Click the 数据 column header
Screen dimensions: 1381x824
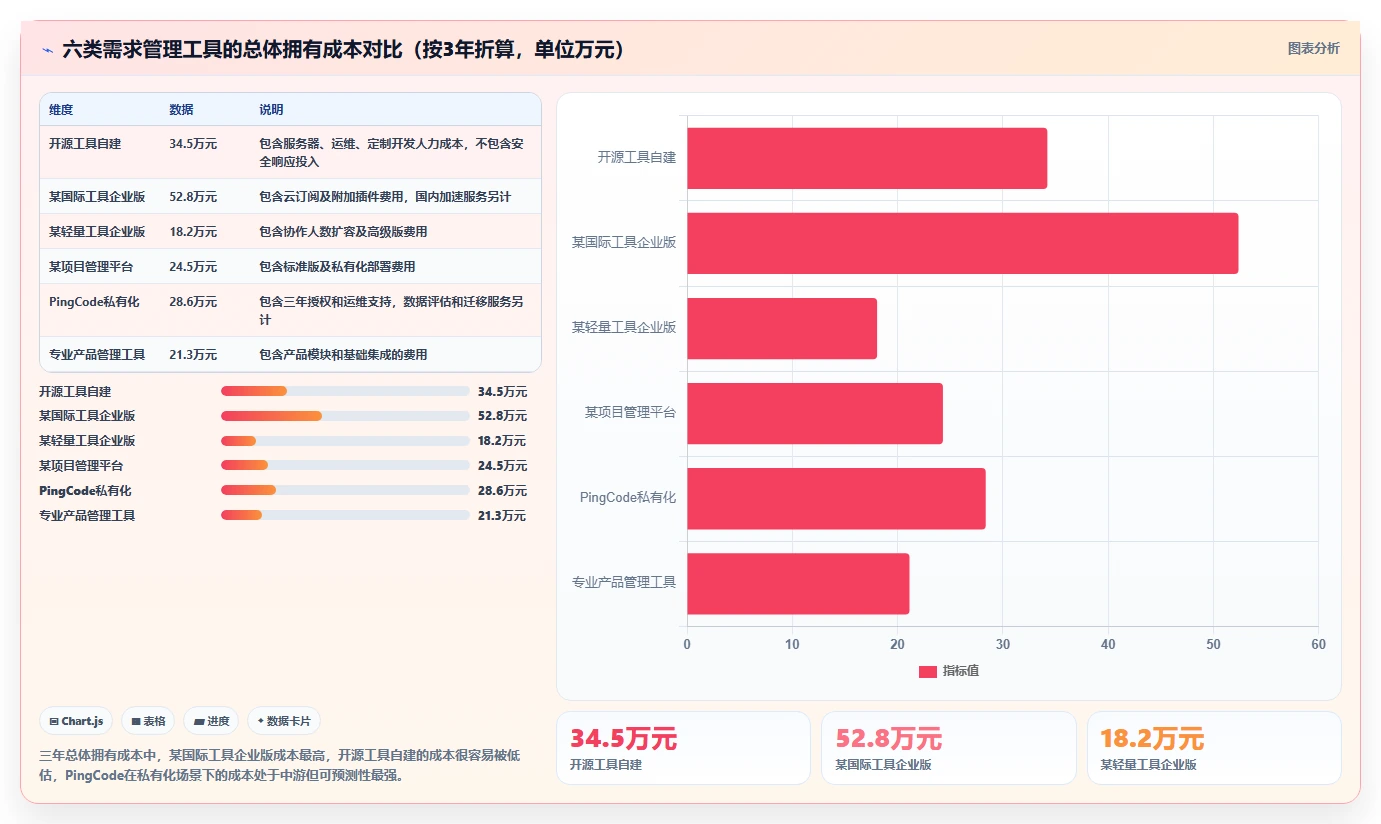[181, 110]
